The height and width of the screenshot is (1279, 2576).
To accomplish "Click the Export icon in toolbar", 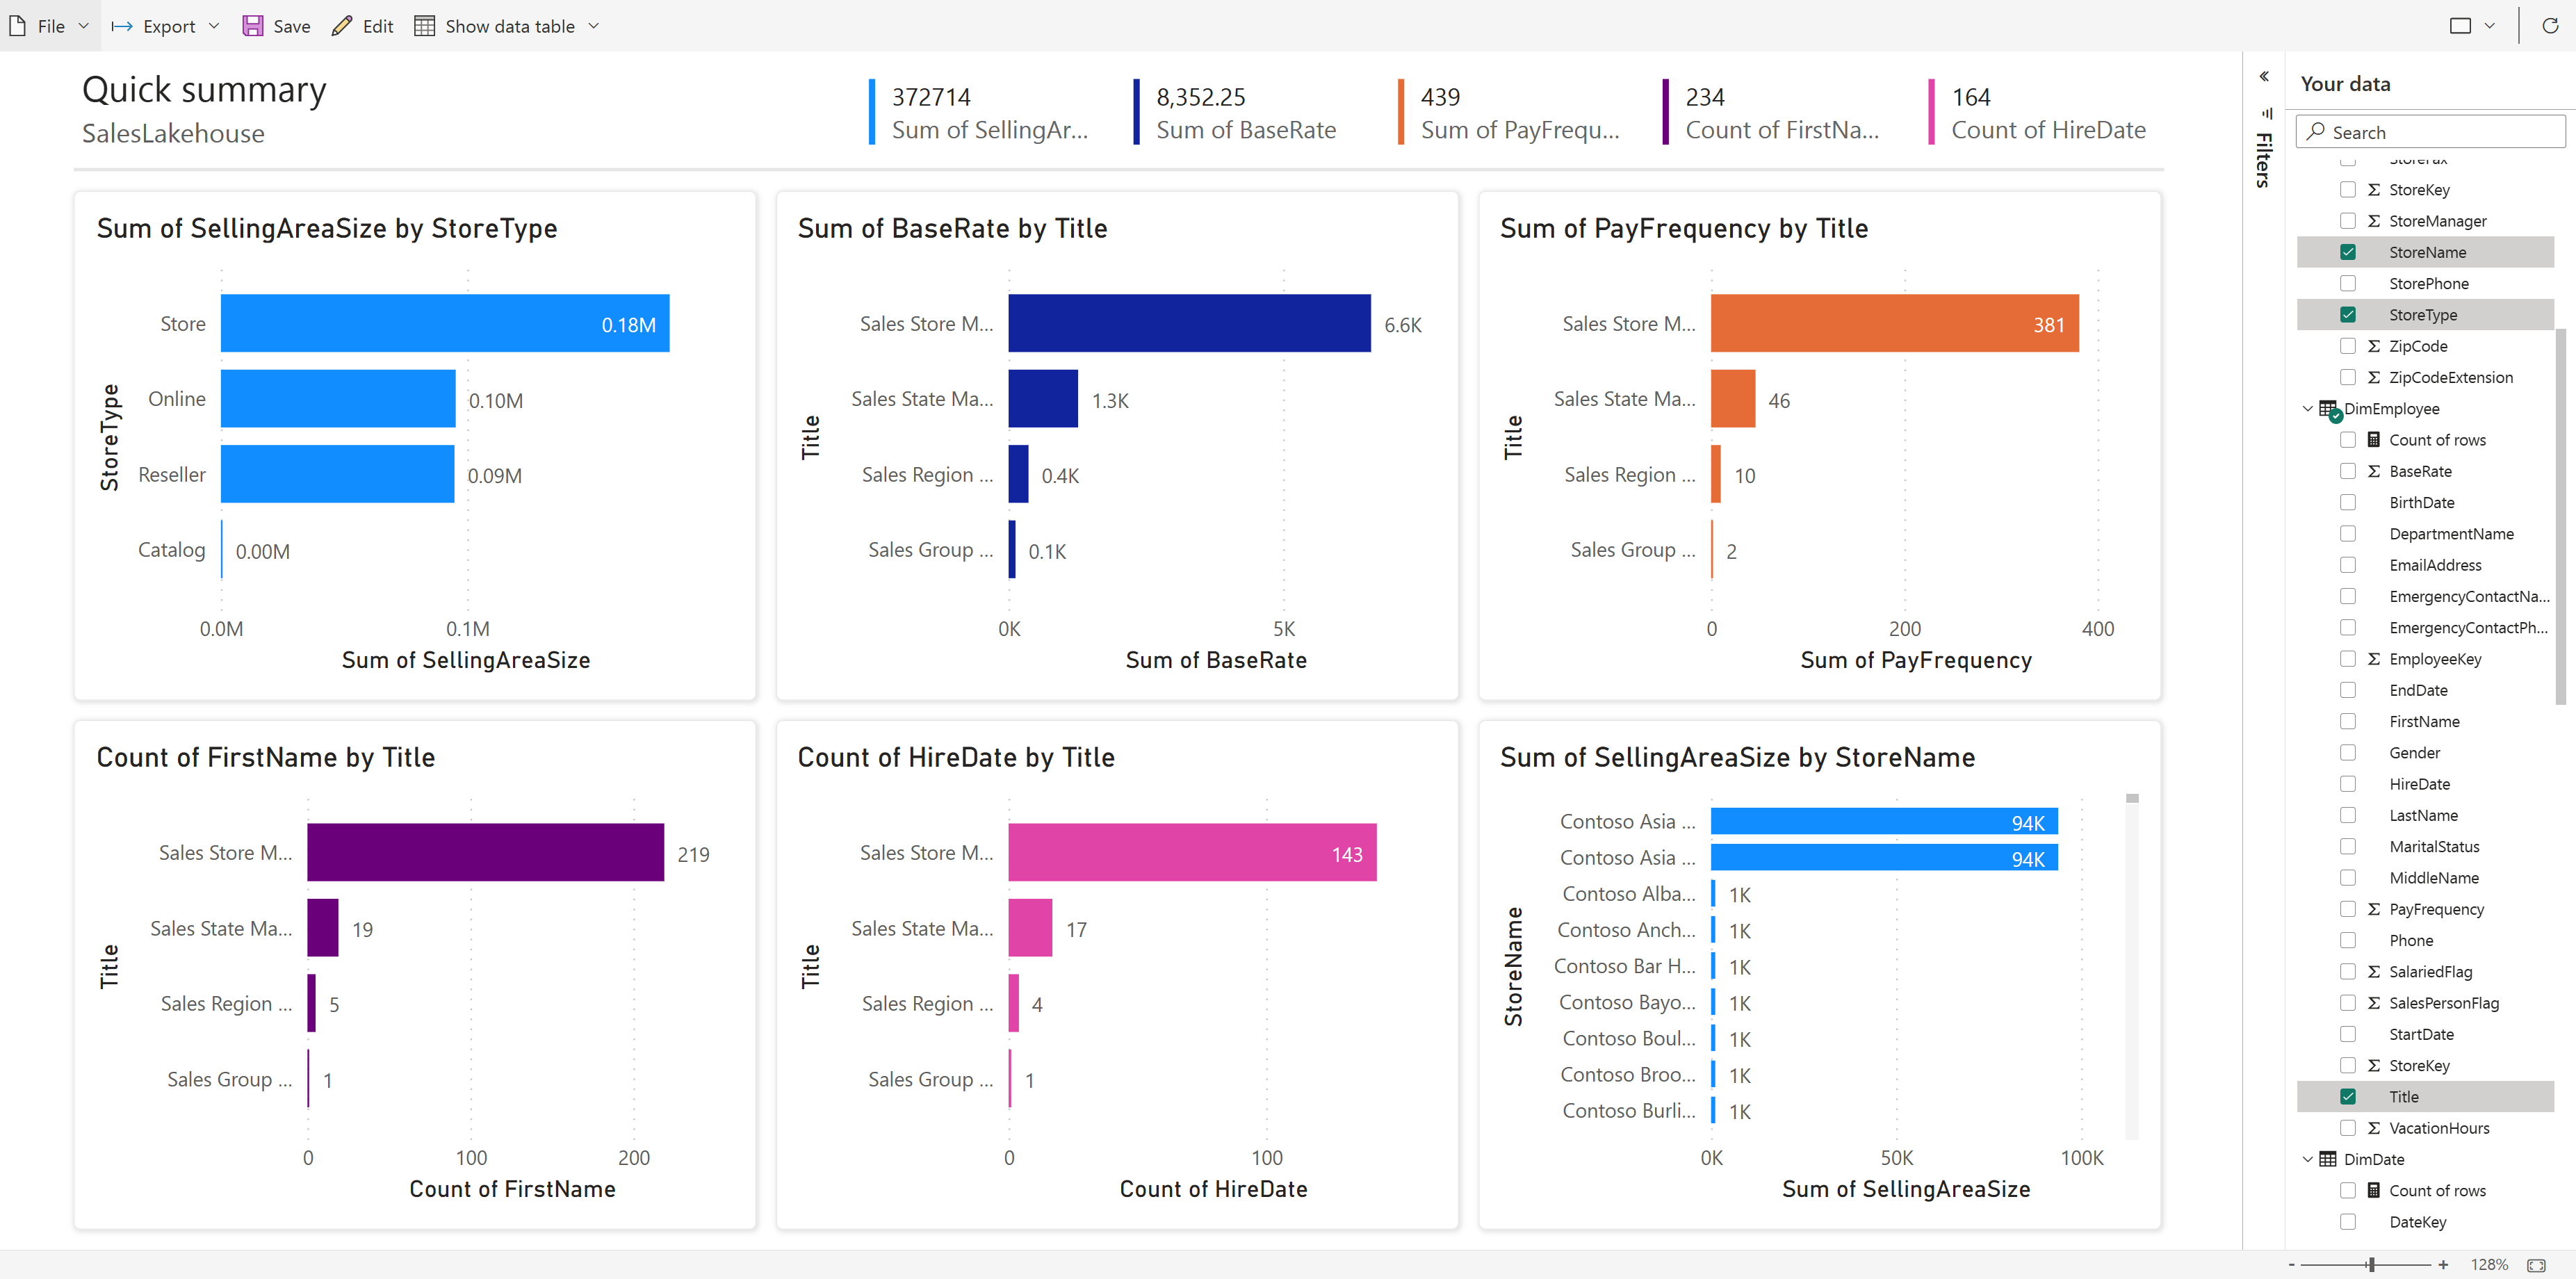I will [x=156, y=24].
